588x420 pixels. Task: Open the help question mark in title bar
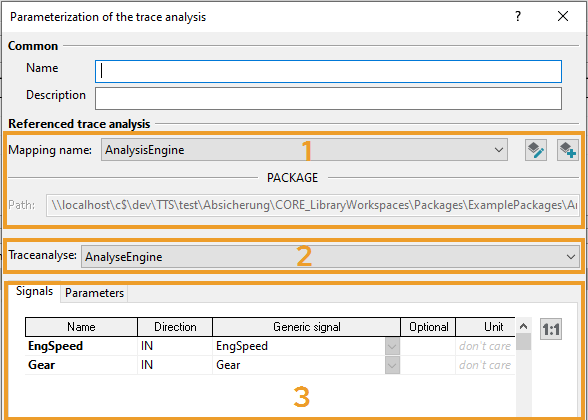(518, 16)
